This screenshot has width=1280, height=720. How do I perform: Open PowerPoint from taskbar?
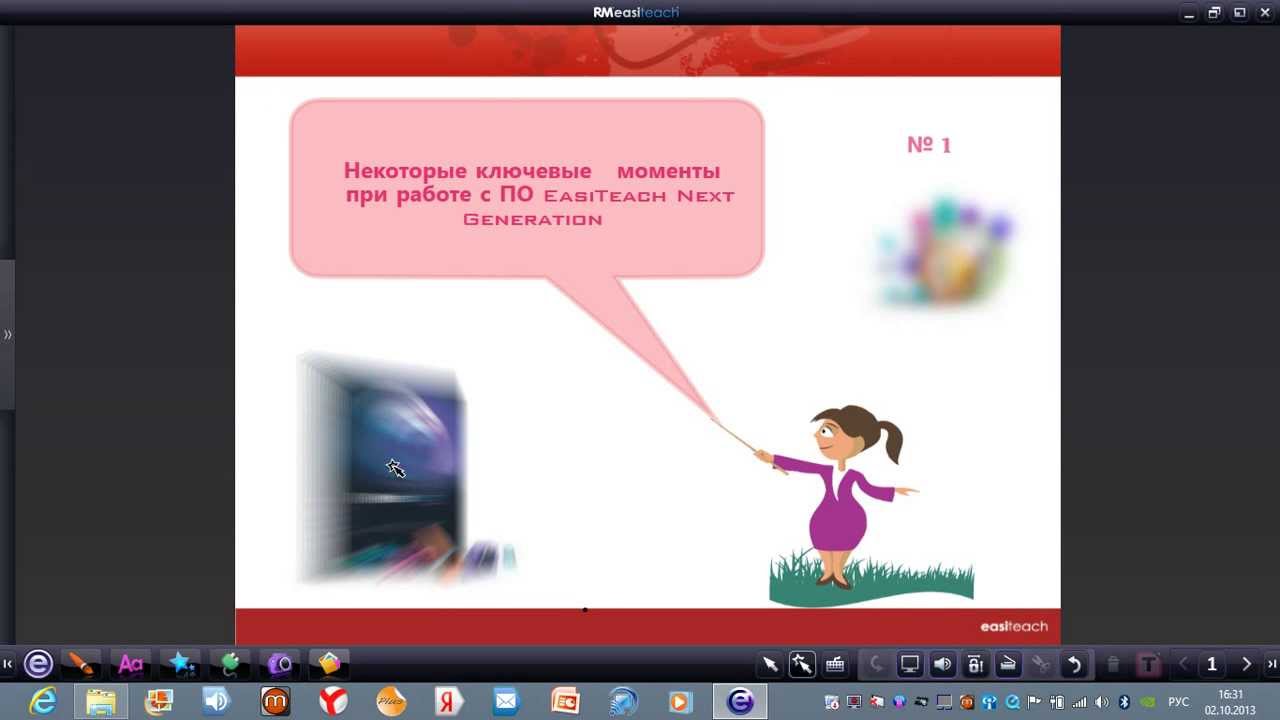pyautogui.click(x=564, y=702)
